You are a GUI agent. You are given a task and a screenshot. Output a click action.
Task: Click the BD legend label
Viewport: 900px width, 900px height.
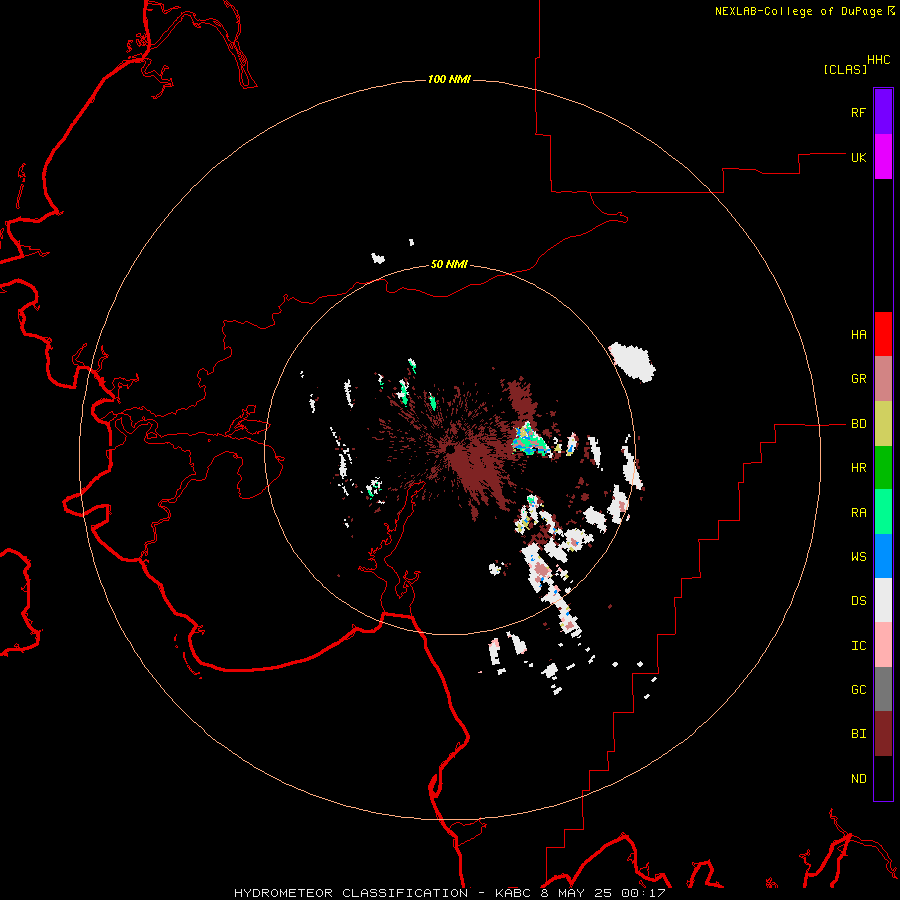tap(858, 424)
